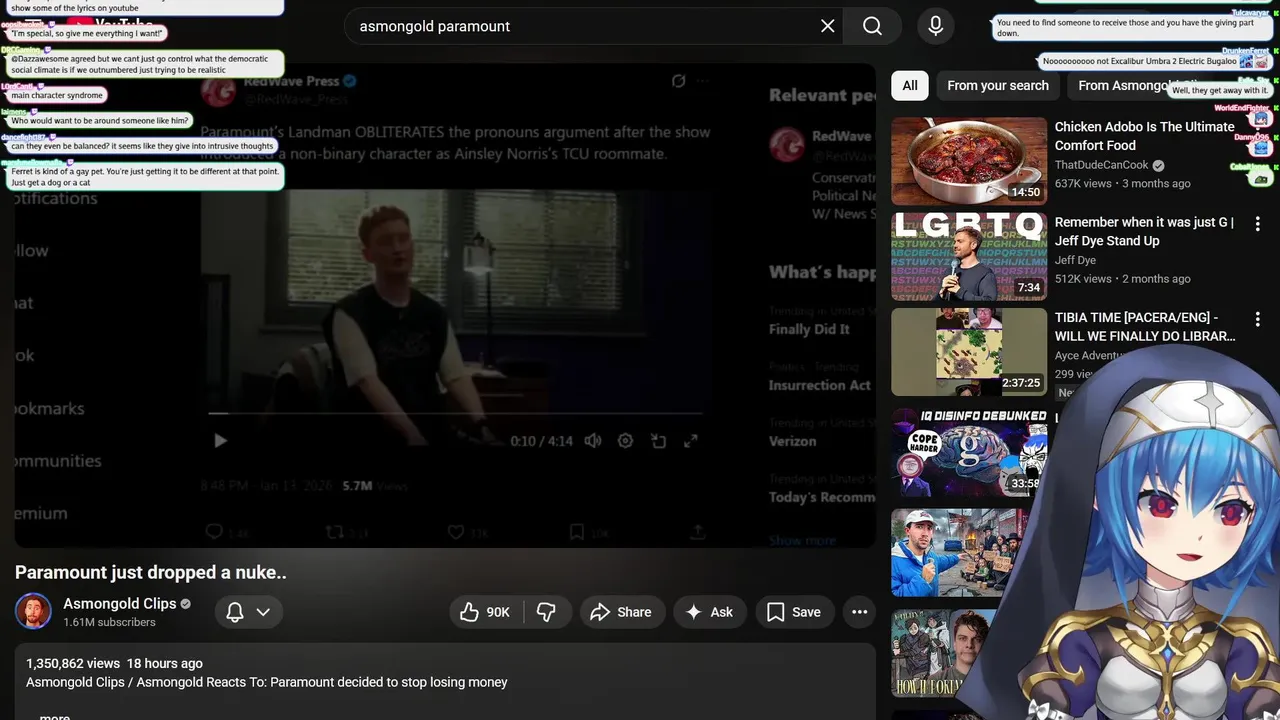The image size is (1280, 720).
Task: Open the 'Asmongold Clips' channel name
Action: coord(120,603)
